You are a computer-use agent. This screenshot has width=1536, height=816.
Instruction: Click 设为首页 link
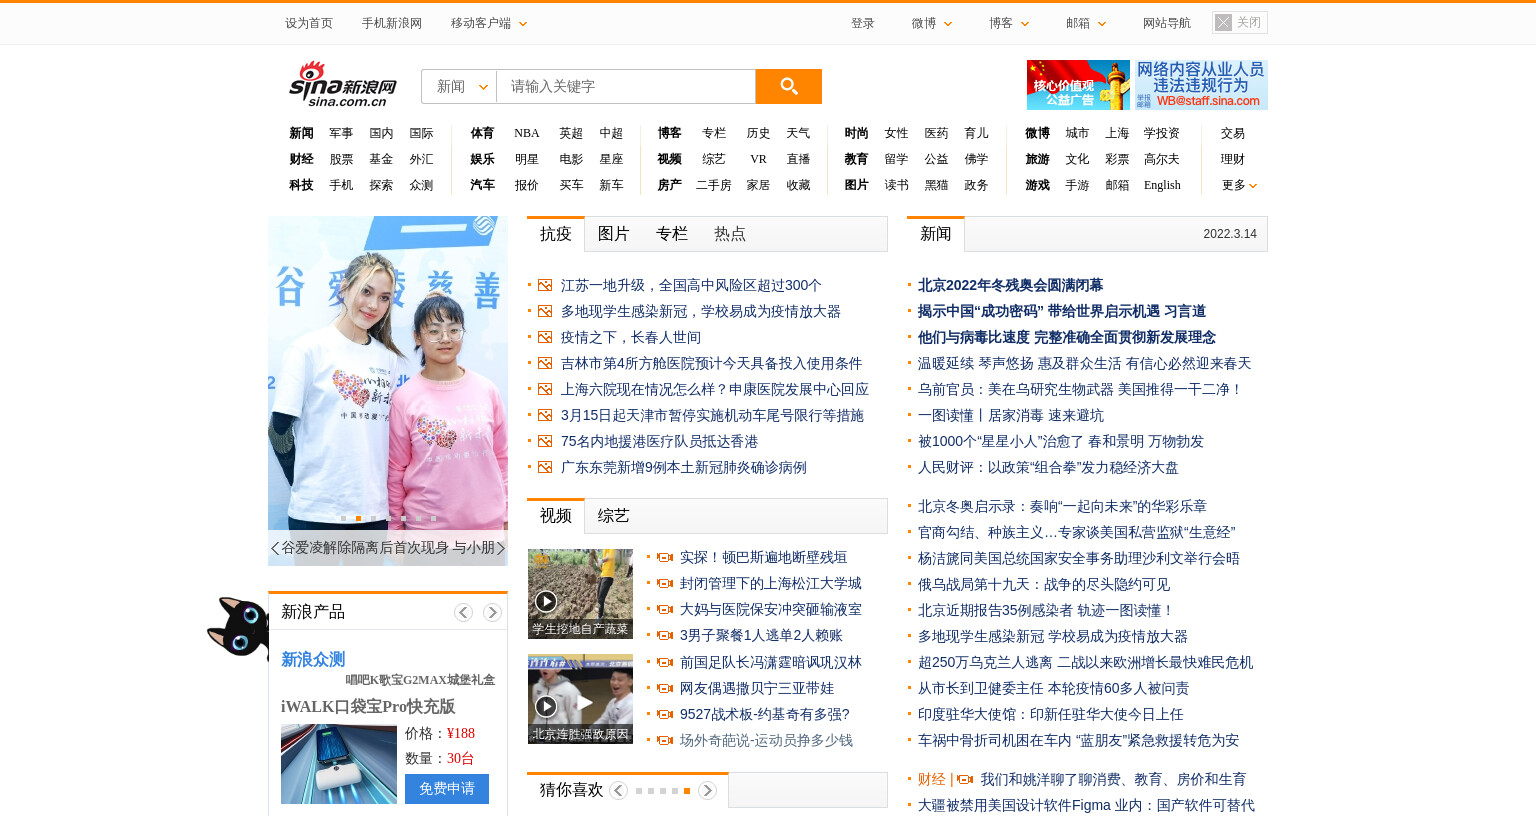(308, 23)
